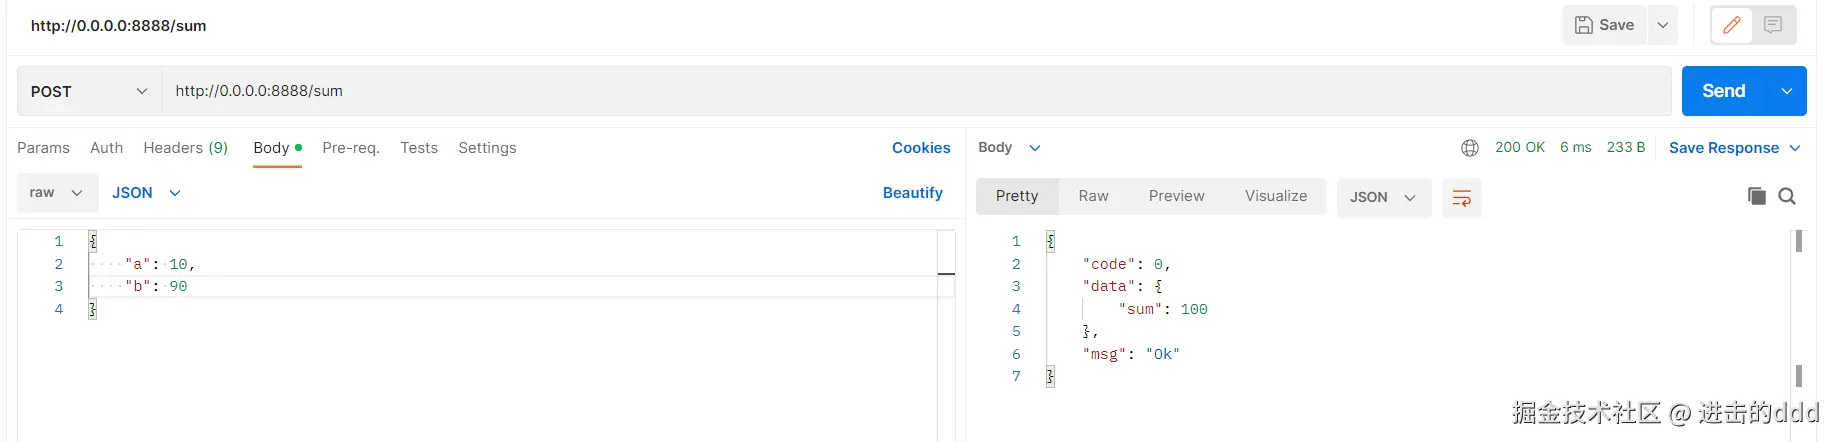Click the Beautify link
The height and width of the screenshot is (442, 1836).
[x=912, y=193]
